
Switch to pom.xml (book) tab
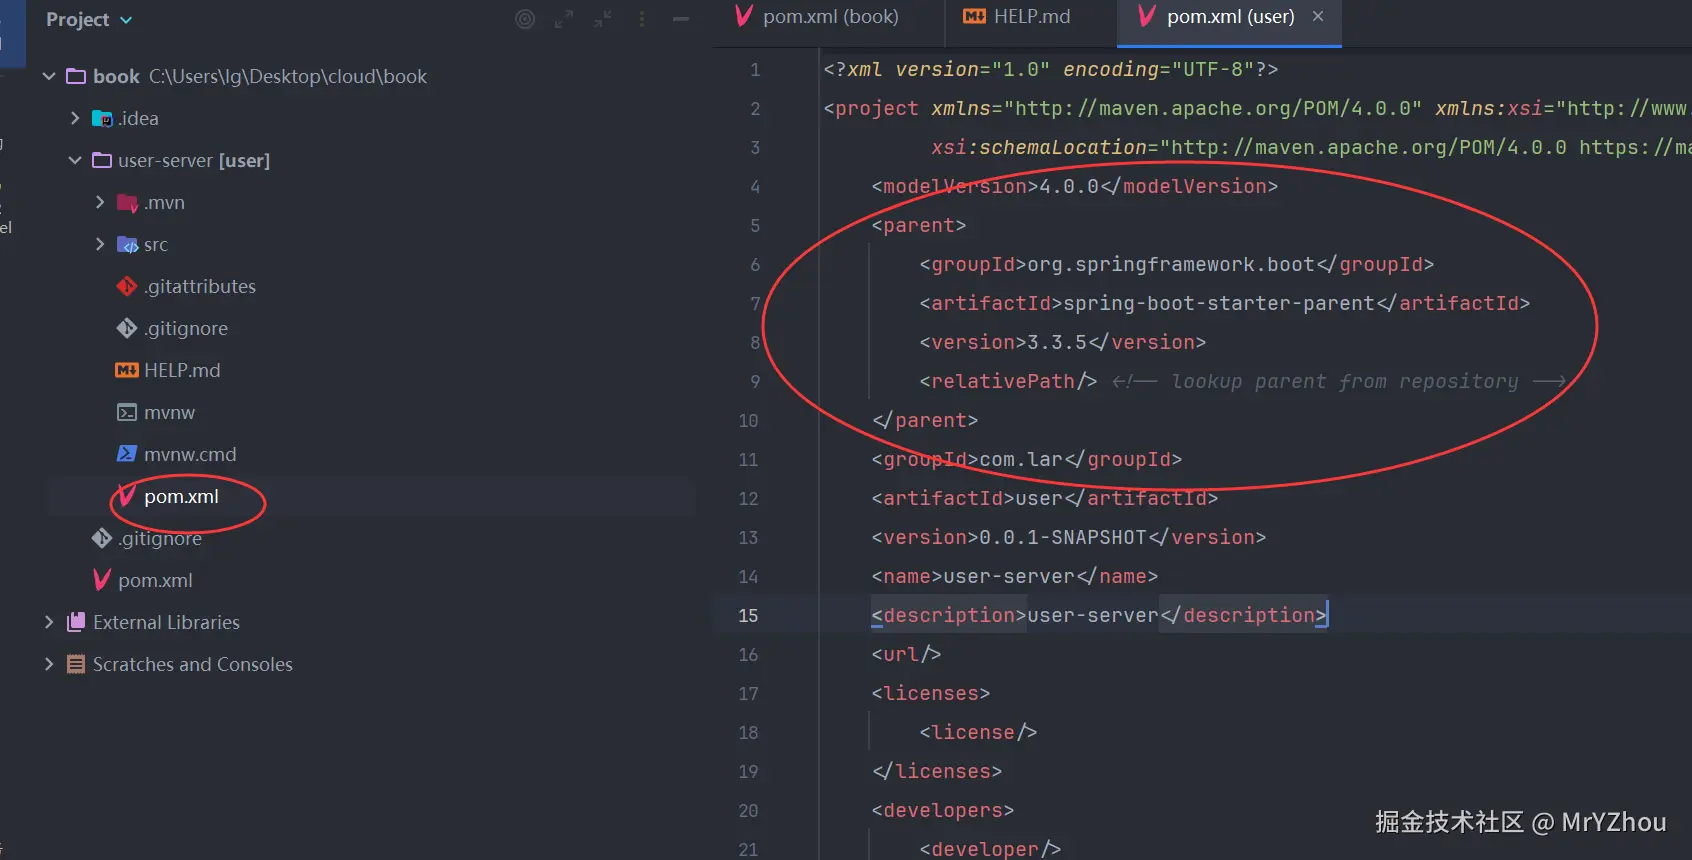830,17
